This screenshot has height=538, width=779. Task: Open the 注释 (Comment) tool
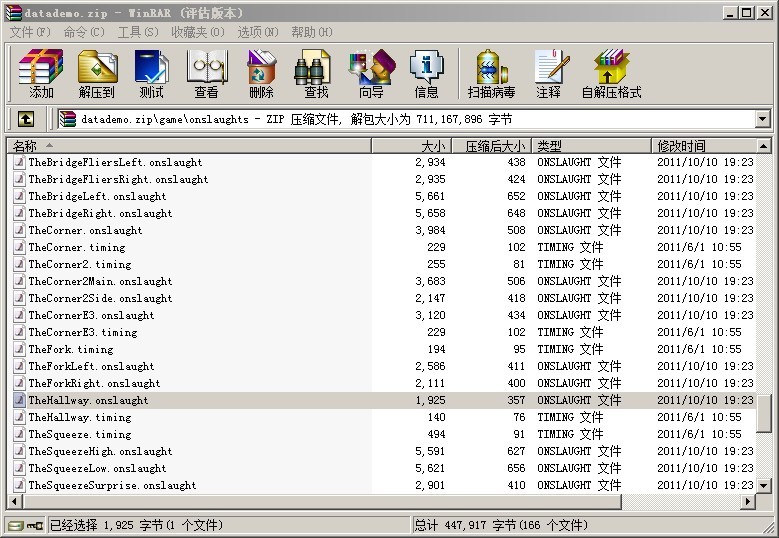tap(548, 74)
